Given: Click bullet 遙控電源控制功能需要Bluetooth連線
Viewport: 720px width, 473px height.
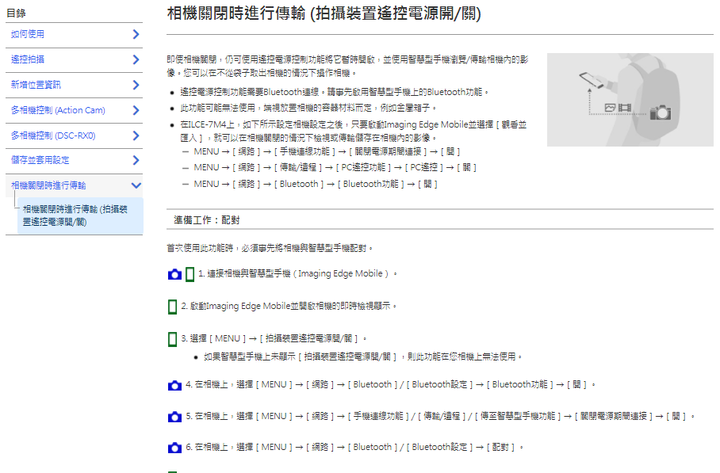Looking at the screenshot, I should click(x=334, y=92).
